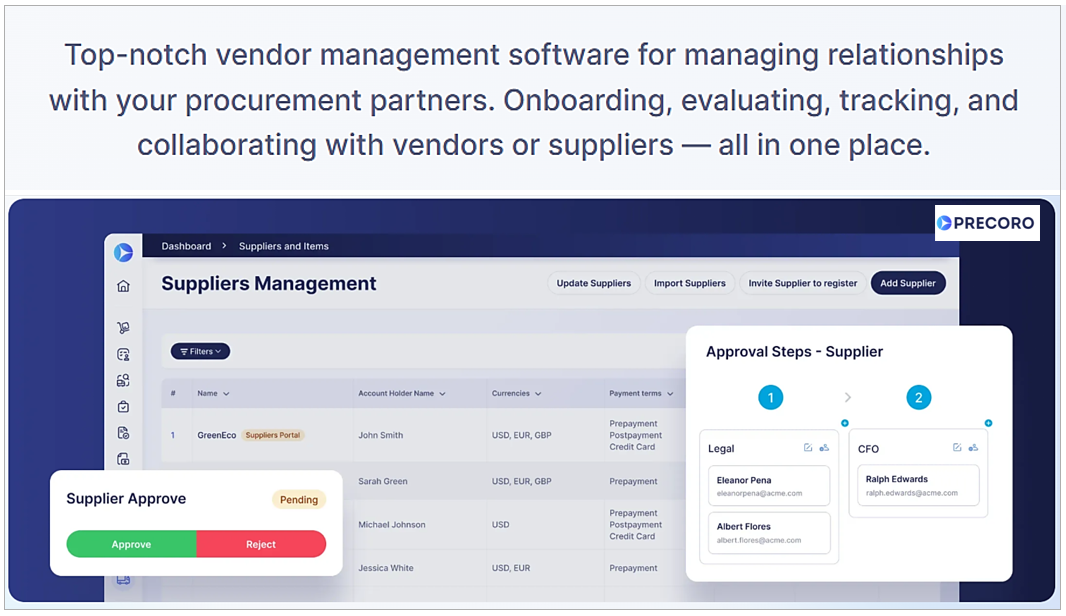Click the blue Precoro avatar atop the sidebar
This screenshot has height=616, width=1066.
(122, 253)
